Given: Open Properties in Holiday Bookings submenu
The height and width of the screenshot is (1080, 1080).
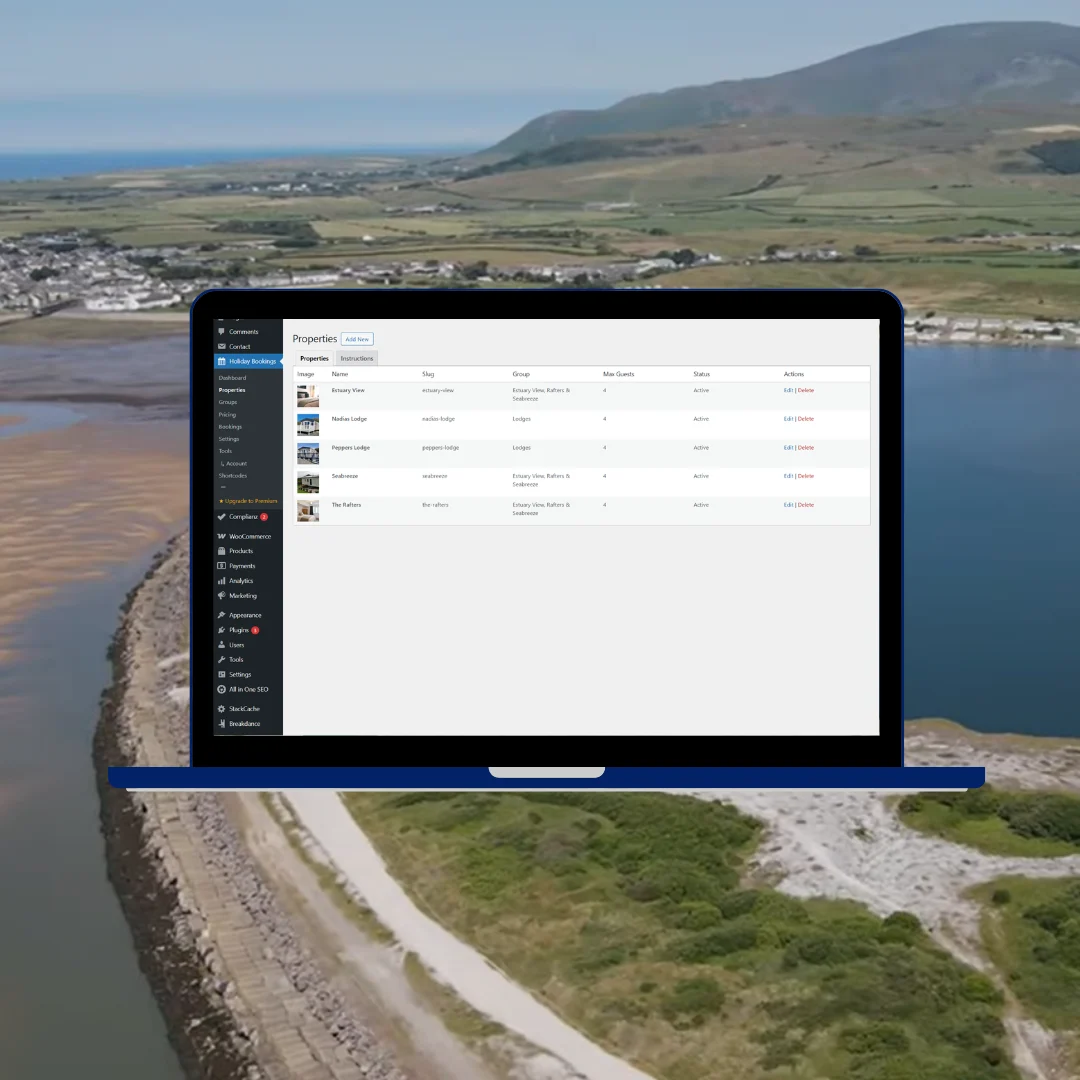Looking at the screenshot, I should tap(232, 390).
